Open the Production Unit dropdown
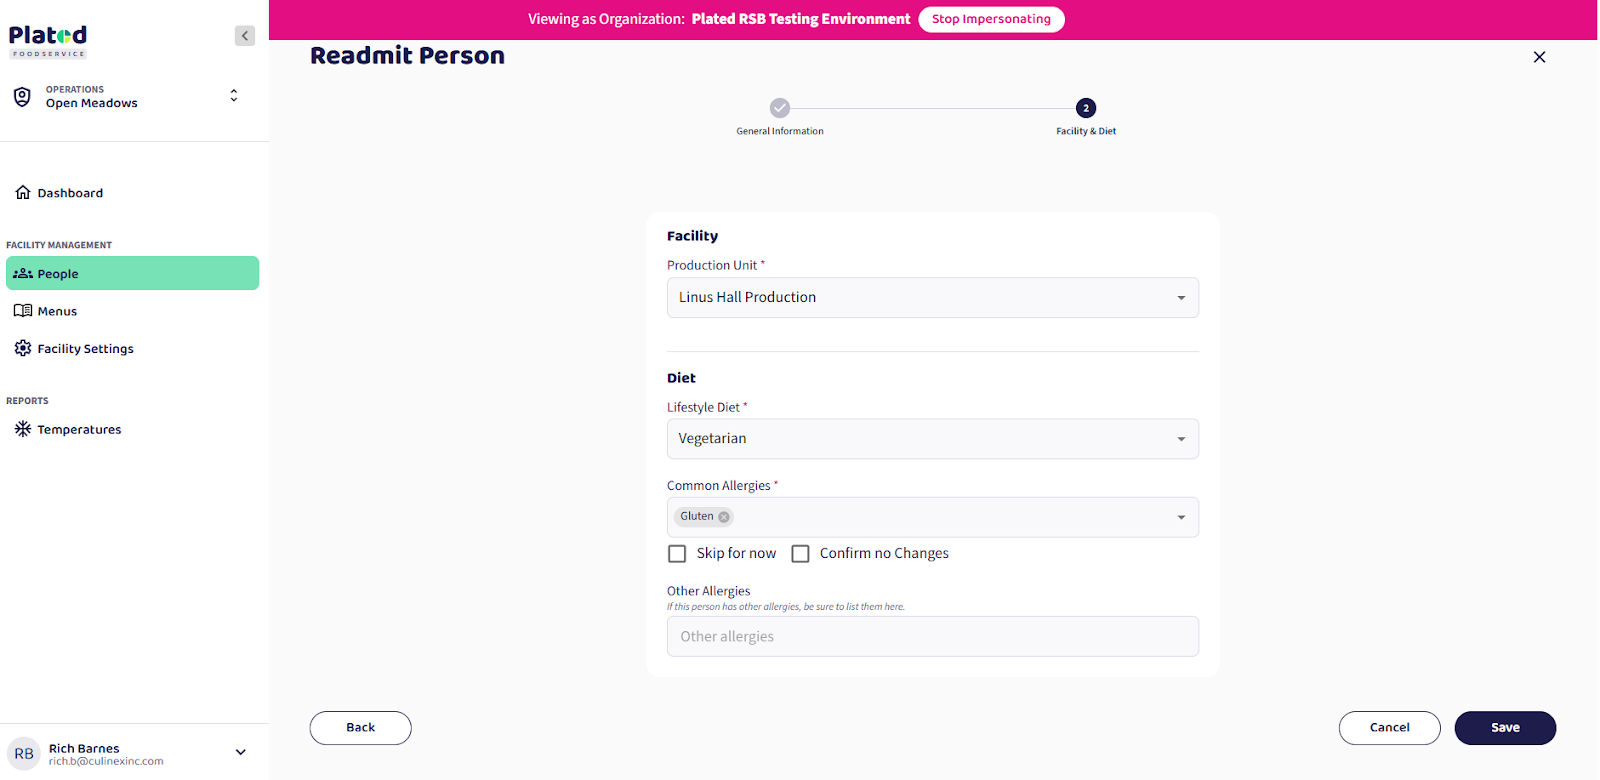The image size is (1600, 780). (932, 298)
